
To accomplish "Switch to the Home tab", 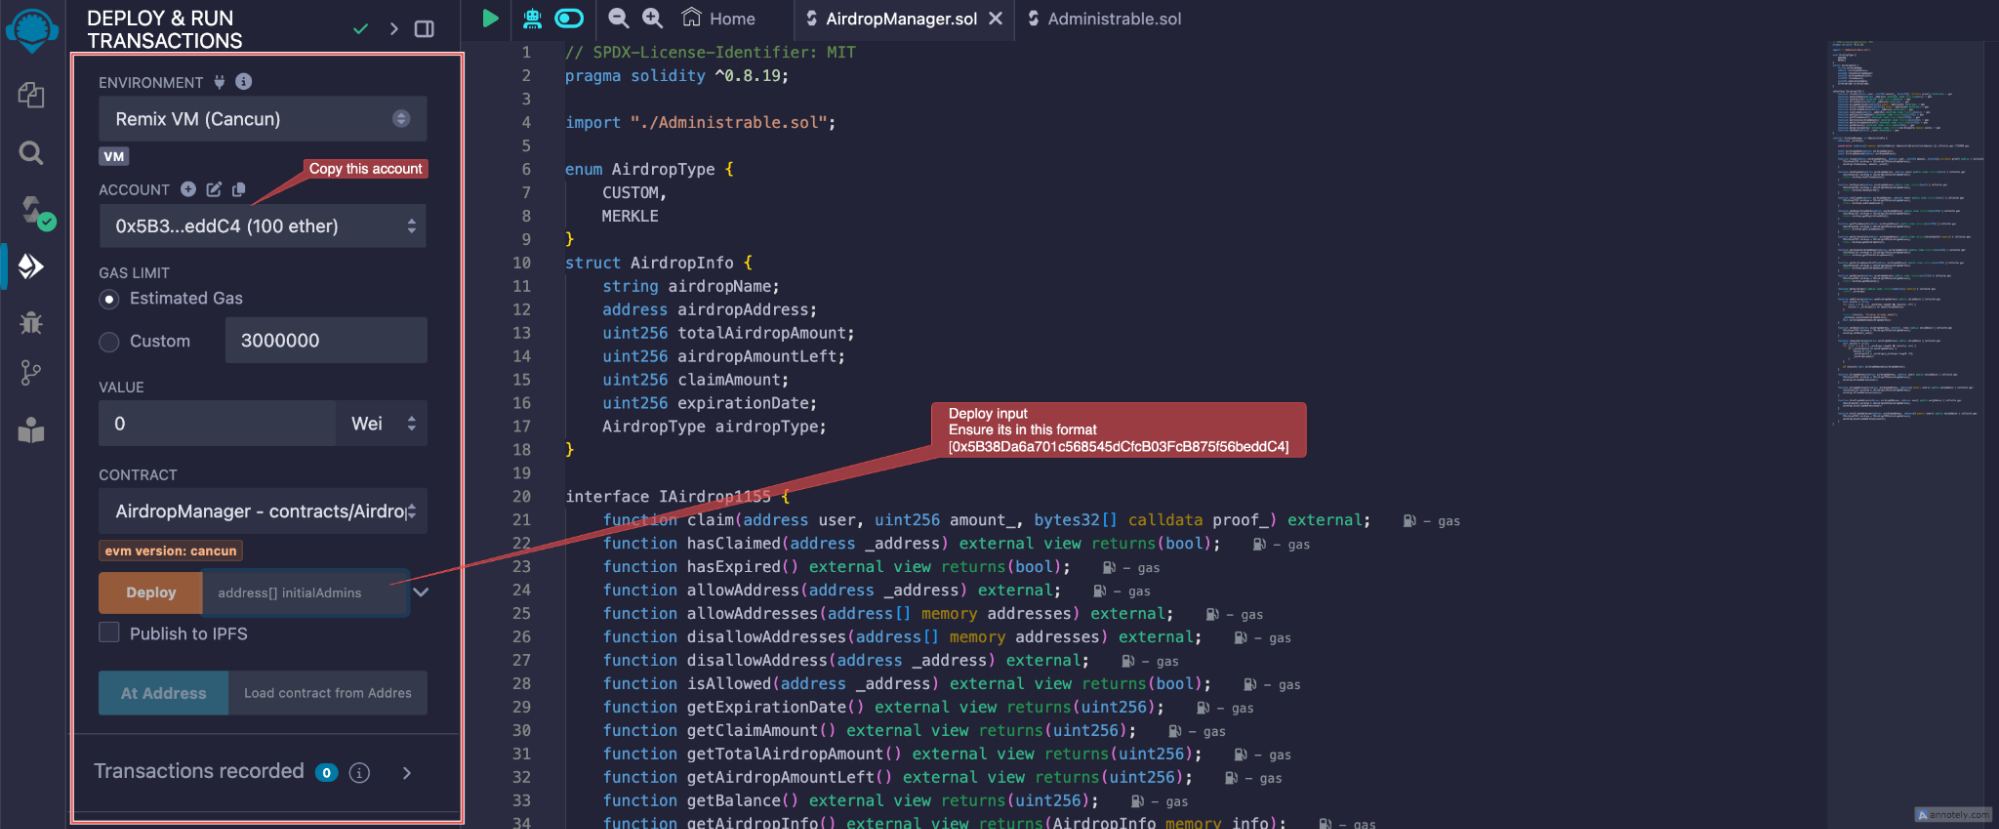I will click(x=719, y=18).
